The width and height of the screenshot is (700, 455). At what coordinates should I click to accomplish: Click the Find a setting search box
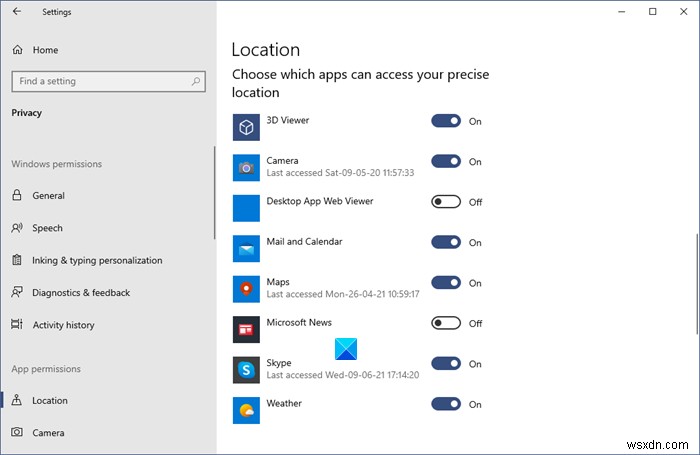108,81
